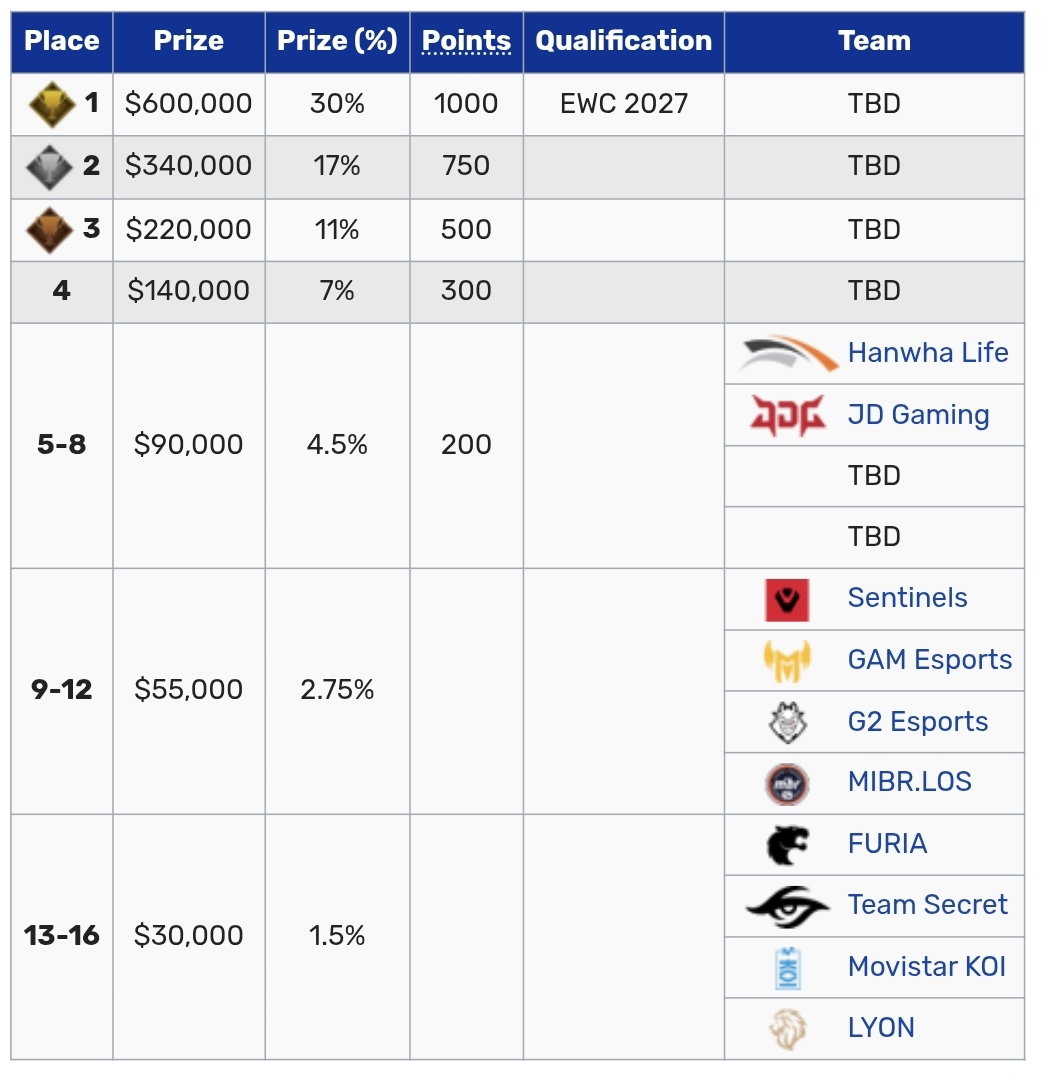Click the LYON lion head logo
Viewport: 1050px width, 1074px height.
[x=787, y=1029]
